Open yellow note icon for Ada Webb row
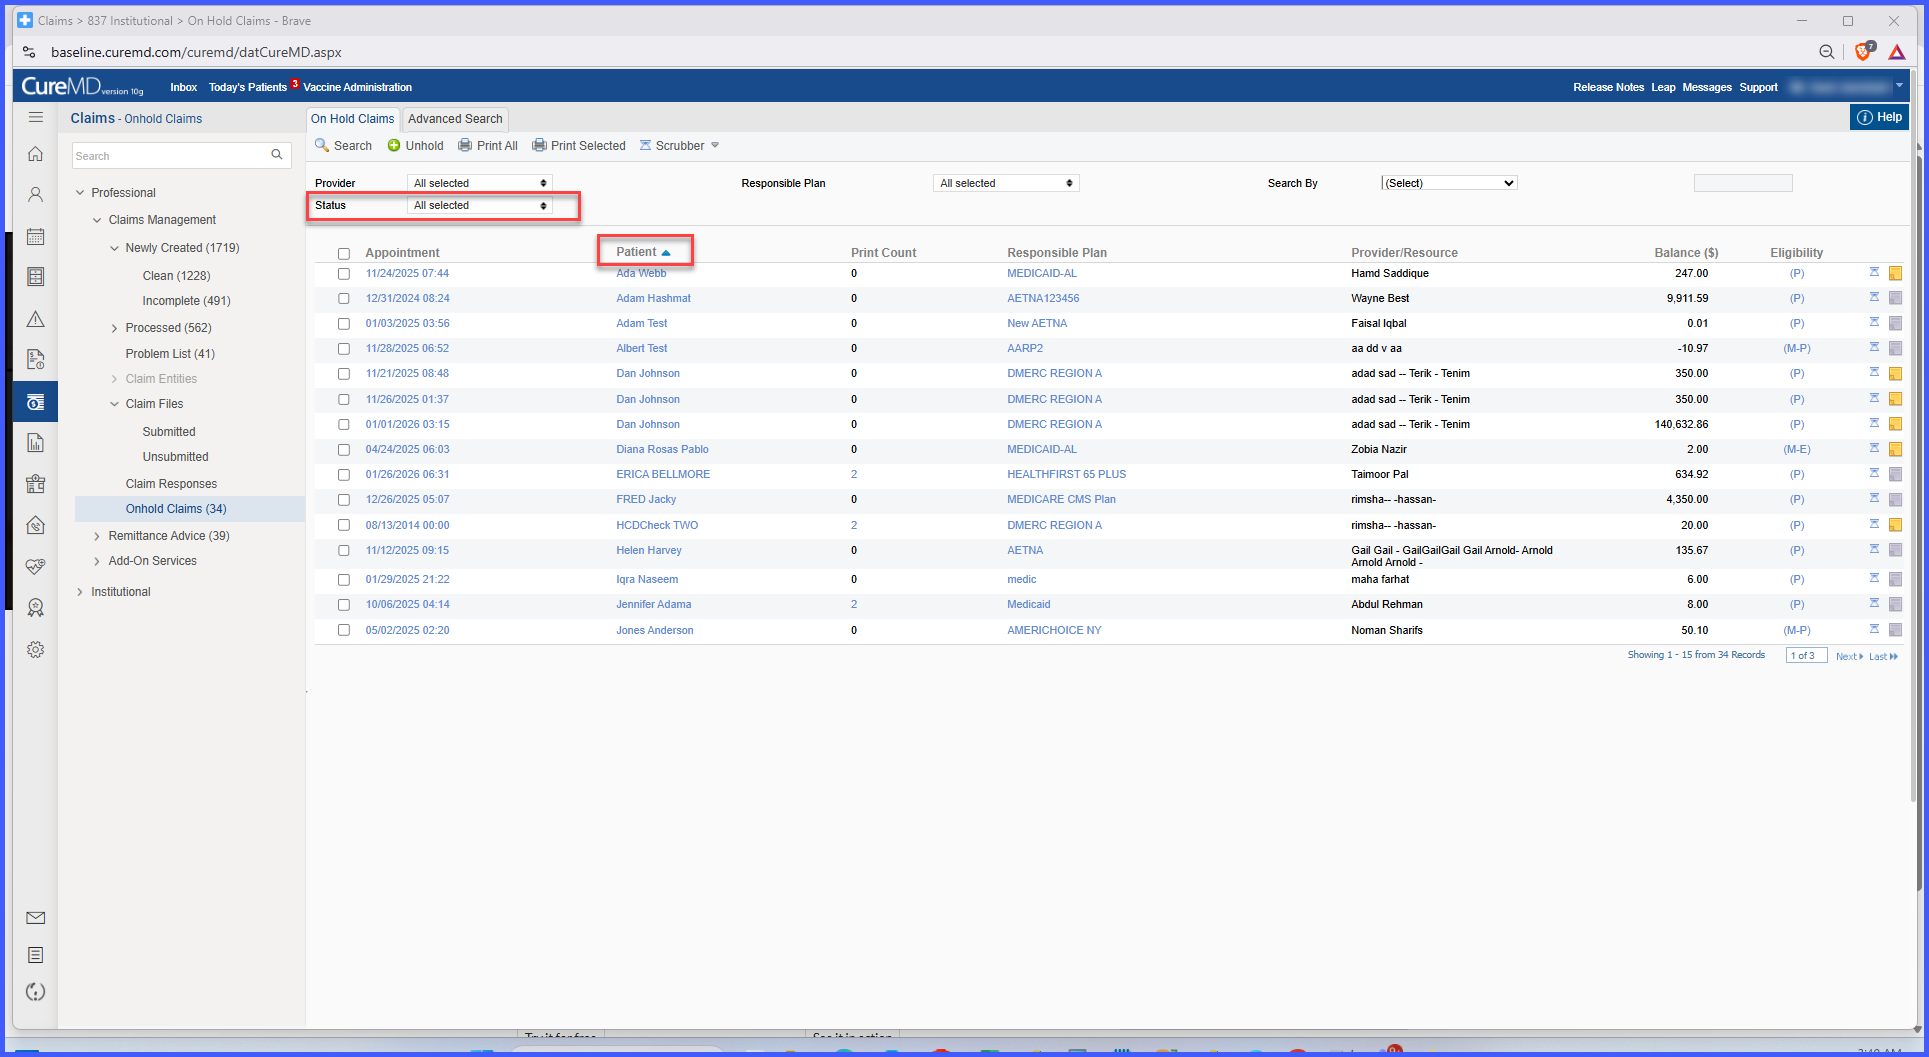This screenshot has width=1929, height=1057. [1895, 273]
